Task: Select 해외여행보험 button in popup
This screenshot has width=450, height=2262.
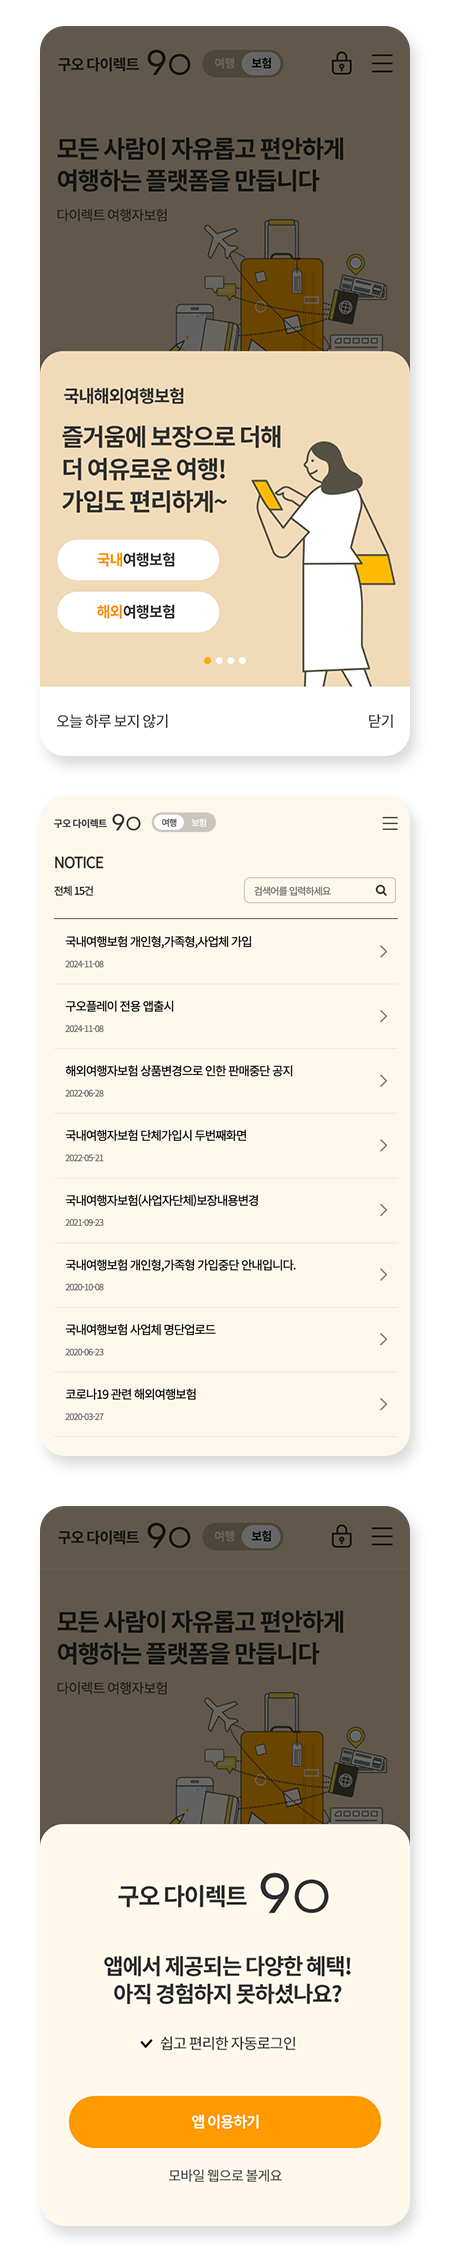Action: [x=138, y=611]
